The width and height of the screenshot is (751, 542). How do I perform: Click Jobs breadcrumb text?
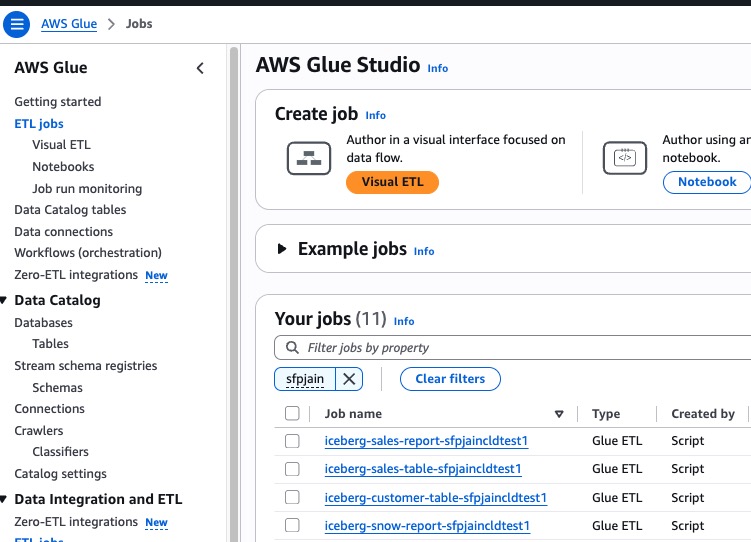139,23
